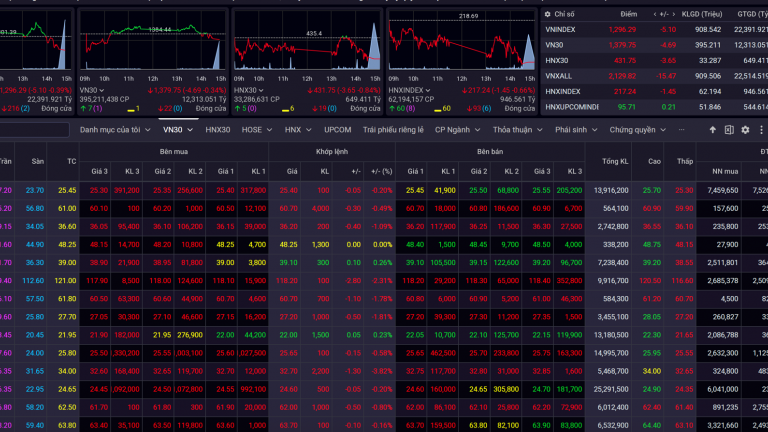Change index on the HNX30 chart selector
Image resolution: width=768 pixels, height=432 pixels.
pos(249,90)
